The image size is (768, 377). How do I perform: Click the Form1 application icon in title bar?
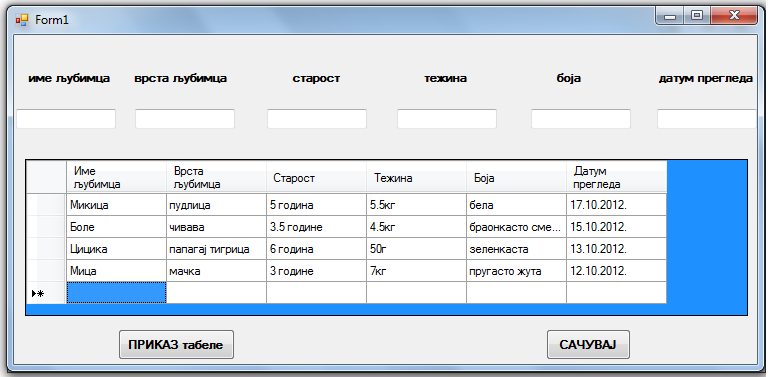tap(22, 20)
